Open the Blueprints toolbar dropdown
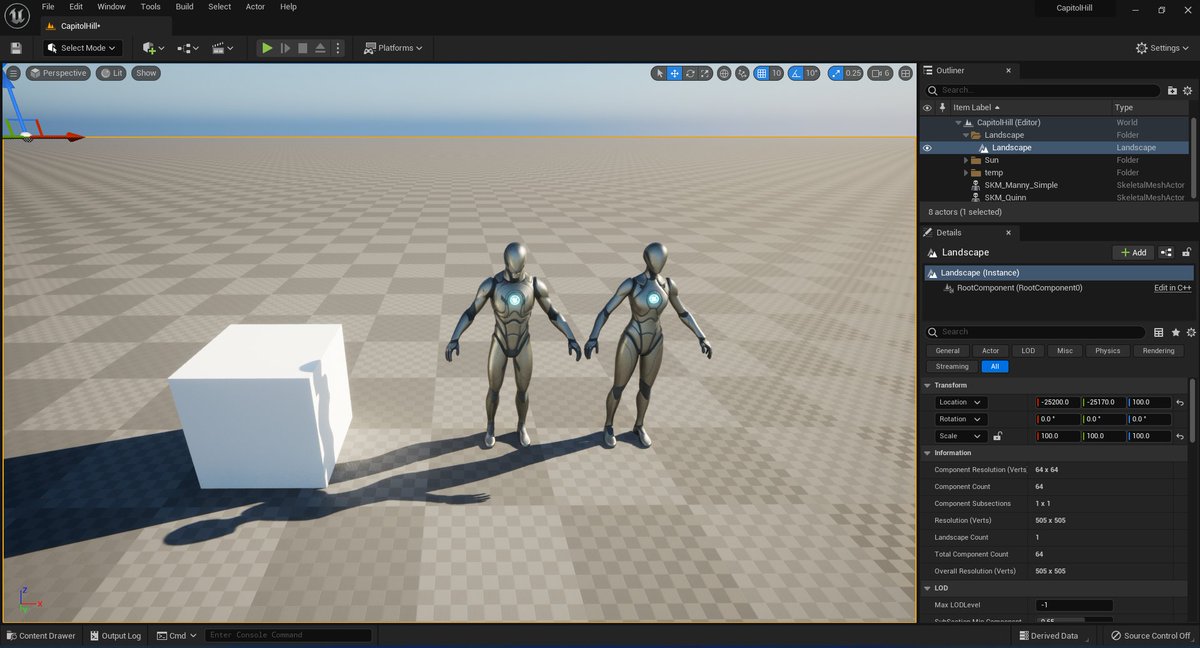 [x=188, y=48]
